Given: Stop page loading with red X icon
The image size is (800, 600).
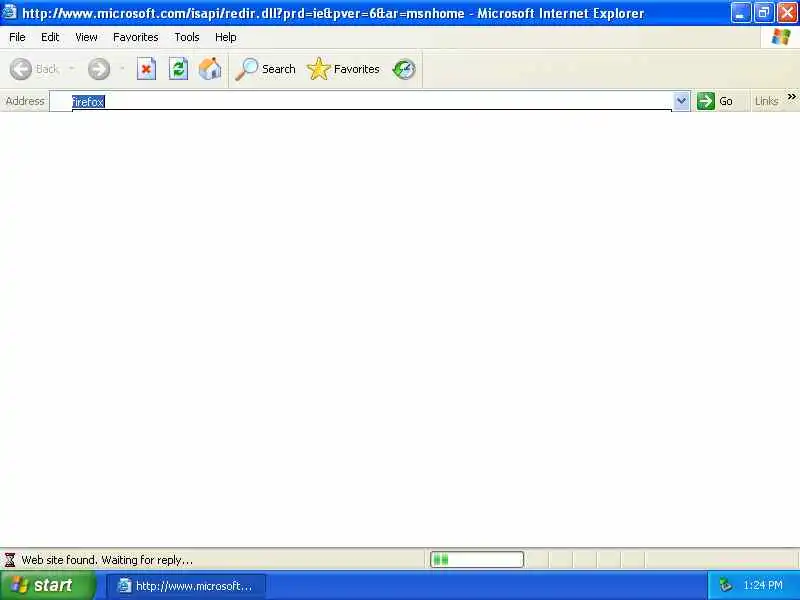Looking at the screenshot, I should click(x=146, y=69).
